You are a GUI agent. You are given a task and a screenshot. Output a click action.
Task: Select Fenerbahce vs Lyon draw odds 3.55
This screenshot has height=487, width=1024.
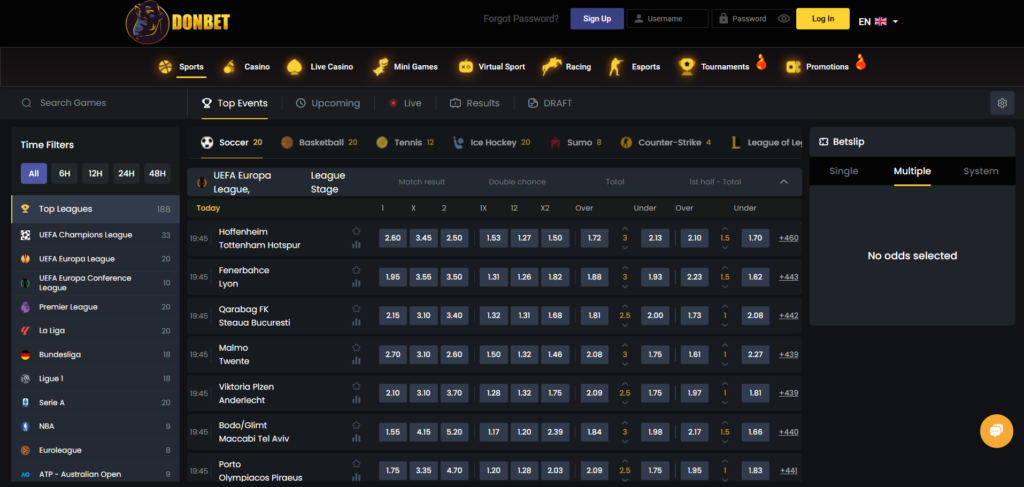423,277
